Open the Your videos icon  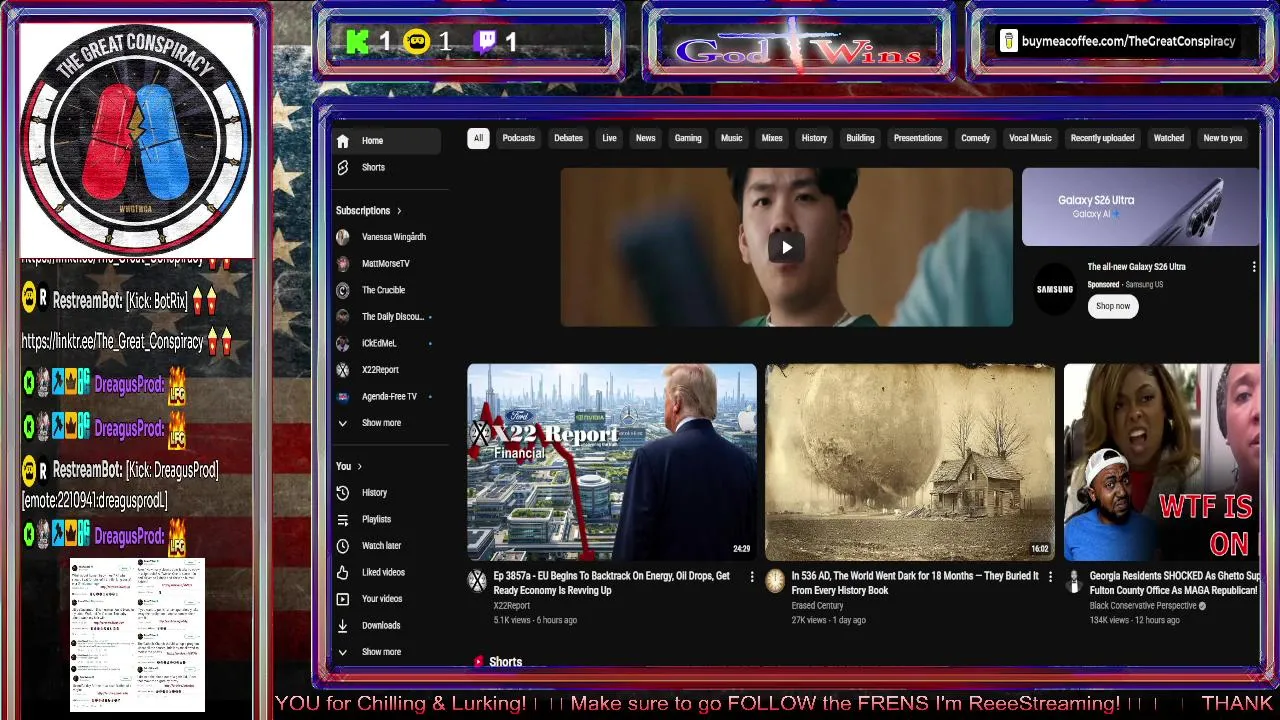pos(343,599)
